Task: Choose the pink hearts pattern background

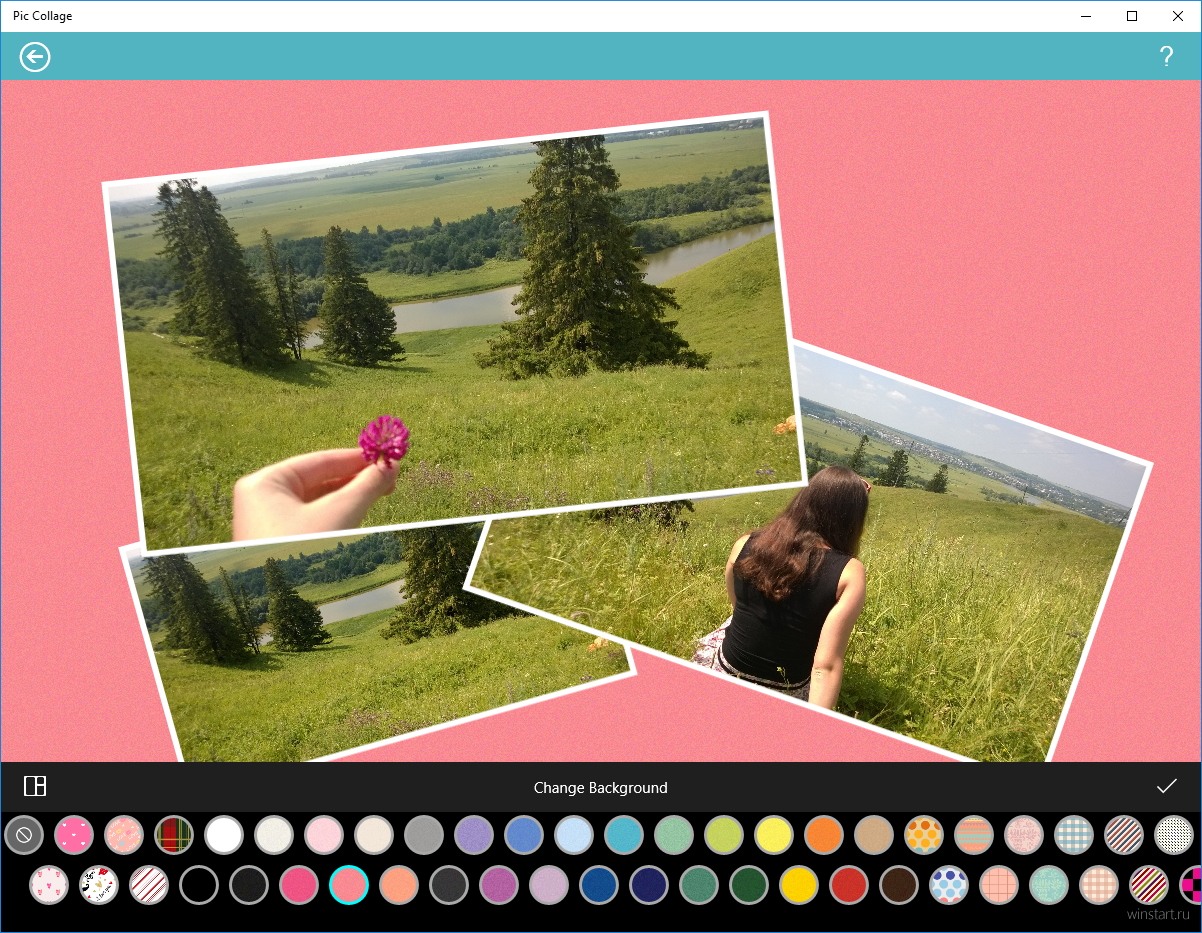Action: coord(74,835)
